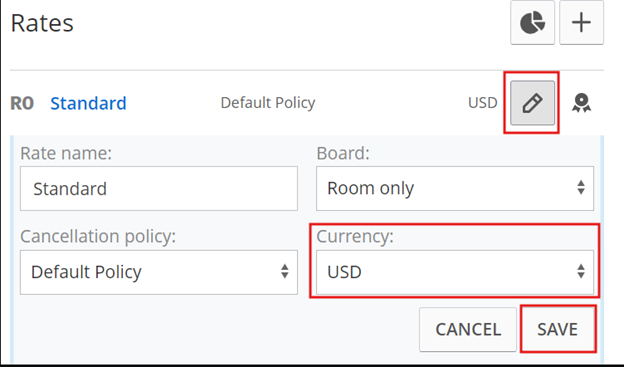Expand the Default Policy cancellation dropdown
The image size is (624, 367).
(x=159, y=272)
